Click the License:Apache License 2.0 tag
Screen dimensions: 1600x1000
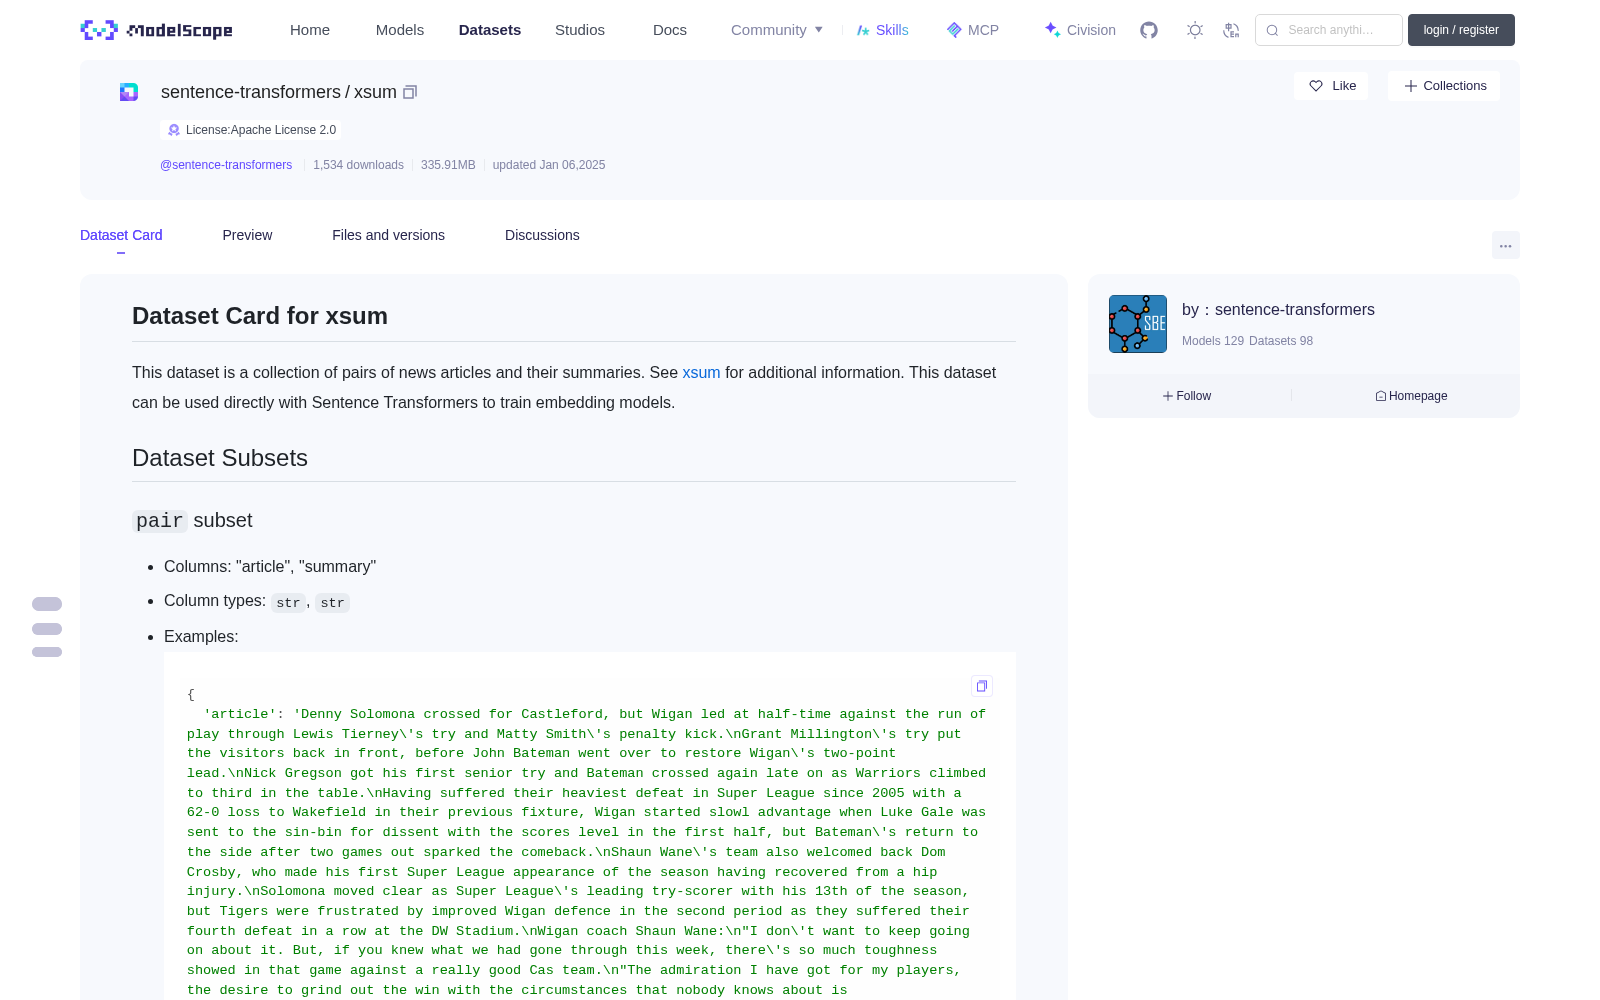pyautogui.click(x=251, y=130)
